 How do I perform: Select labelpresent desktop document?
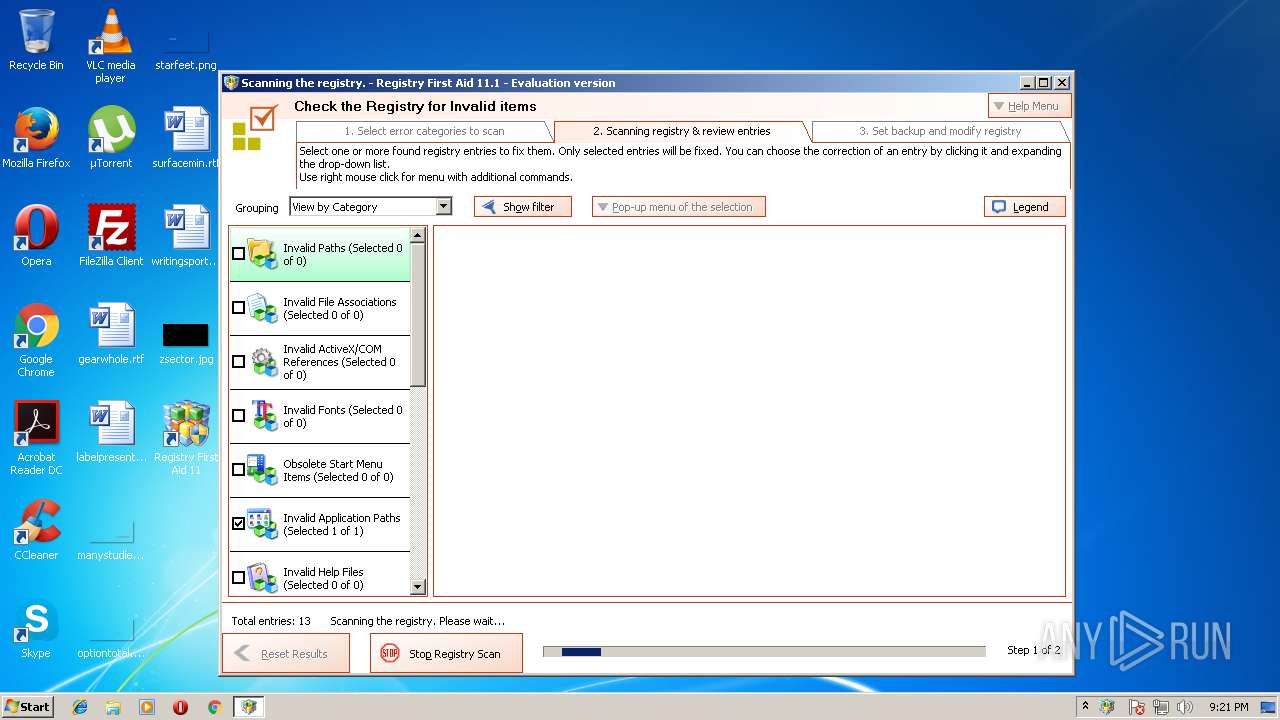click(x=110, y=432)
